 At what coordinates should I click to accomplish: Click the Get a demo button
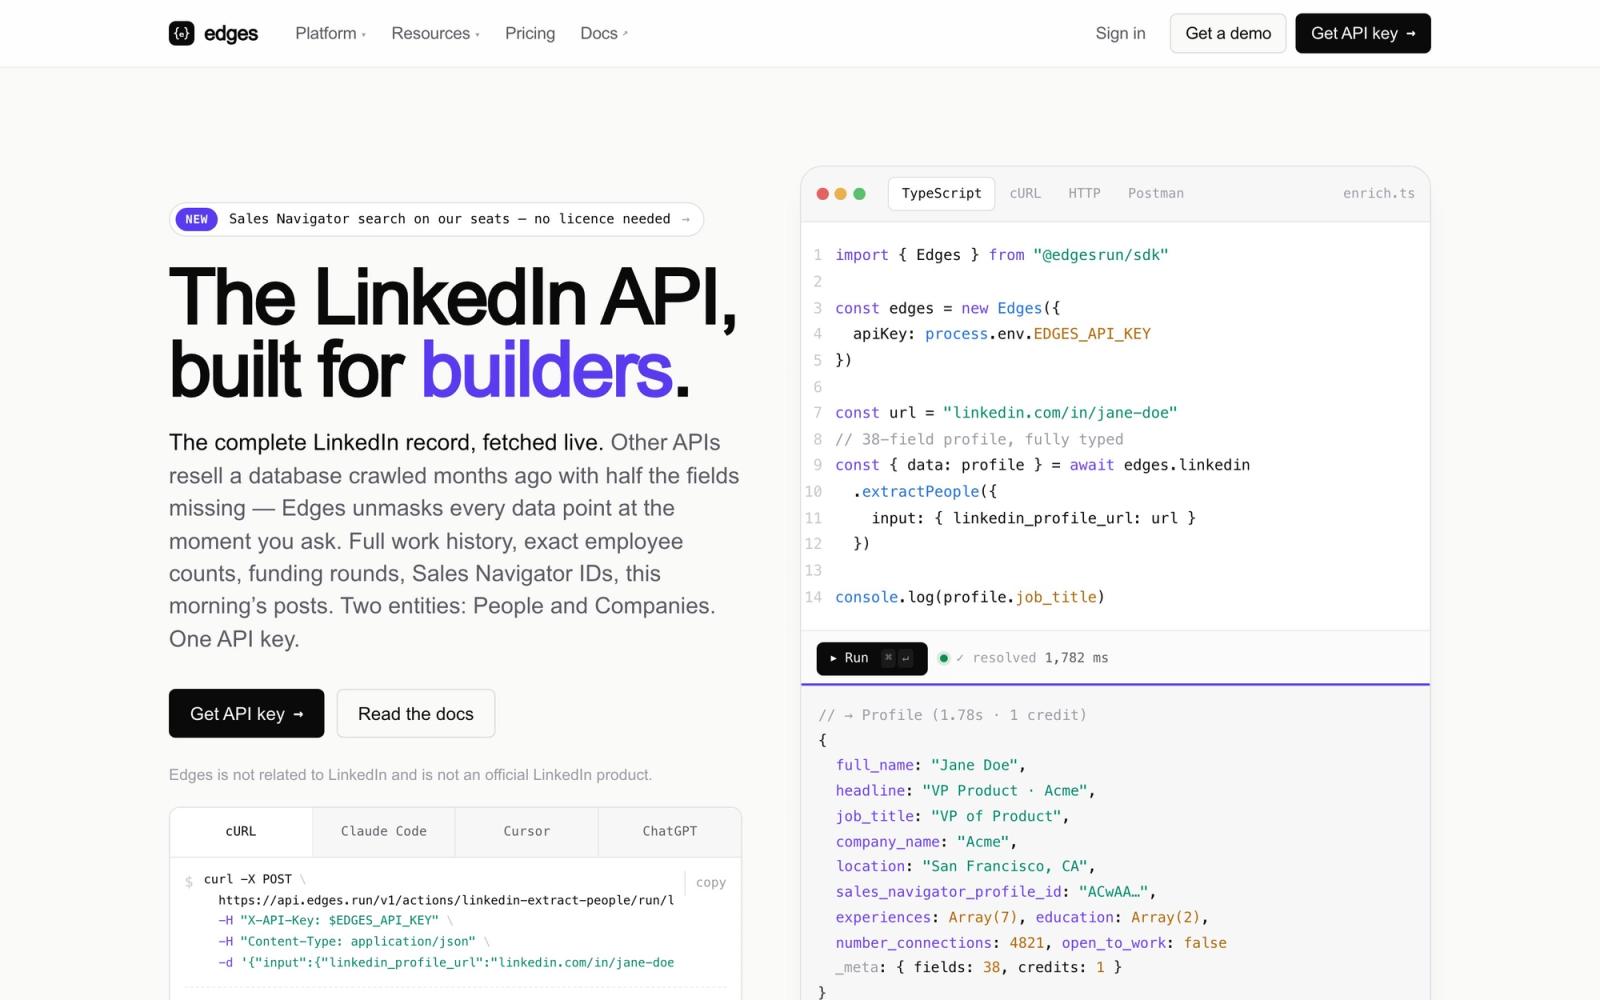click(x=1228, y=33)
